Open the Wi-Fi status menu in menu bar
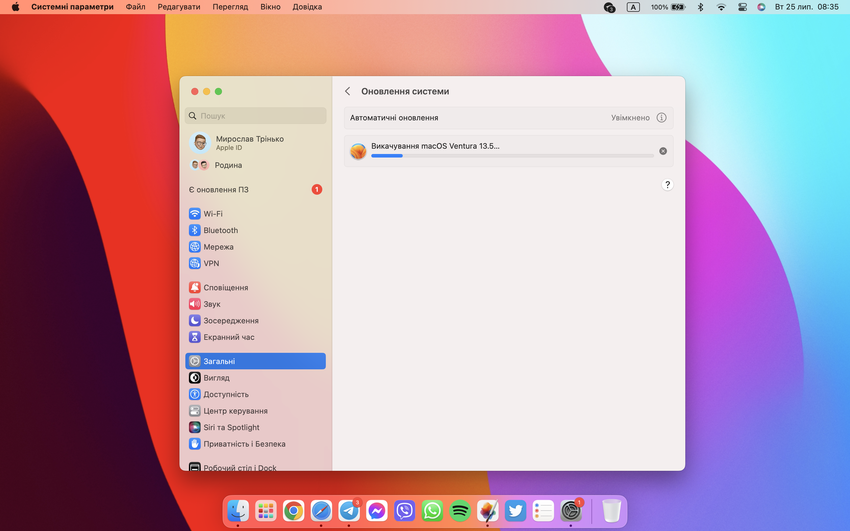This screenshot has height=531, width=850. (721, 7)
